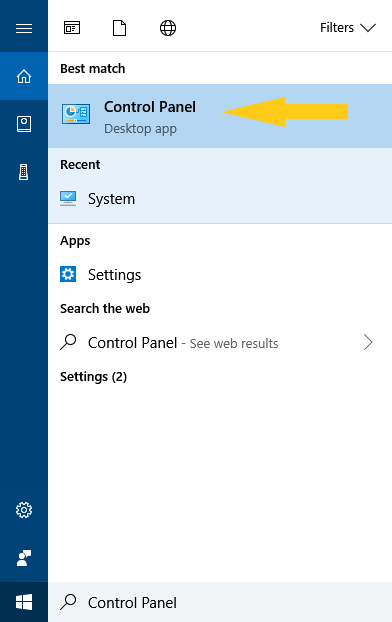
Task: Open the Control Panel best match
Action: point(220,116)
